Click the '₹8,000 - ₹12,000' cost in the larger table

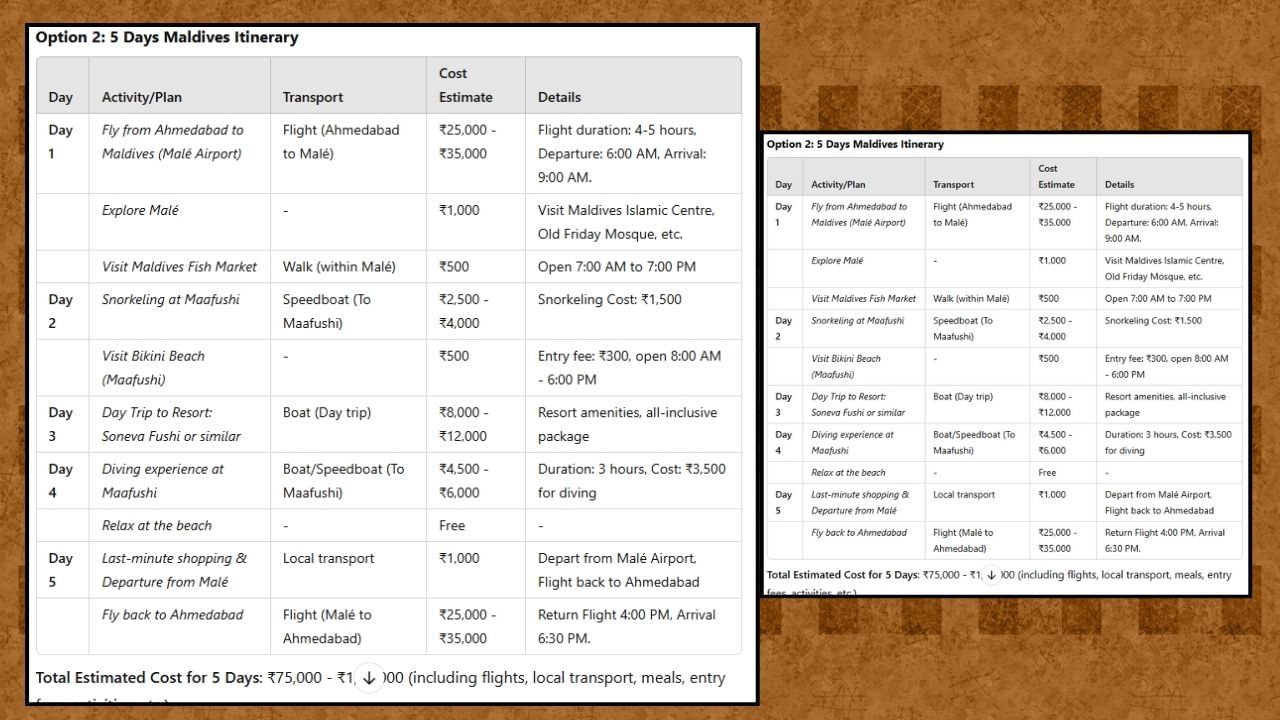tap(464, 424)
